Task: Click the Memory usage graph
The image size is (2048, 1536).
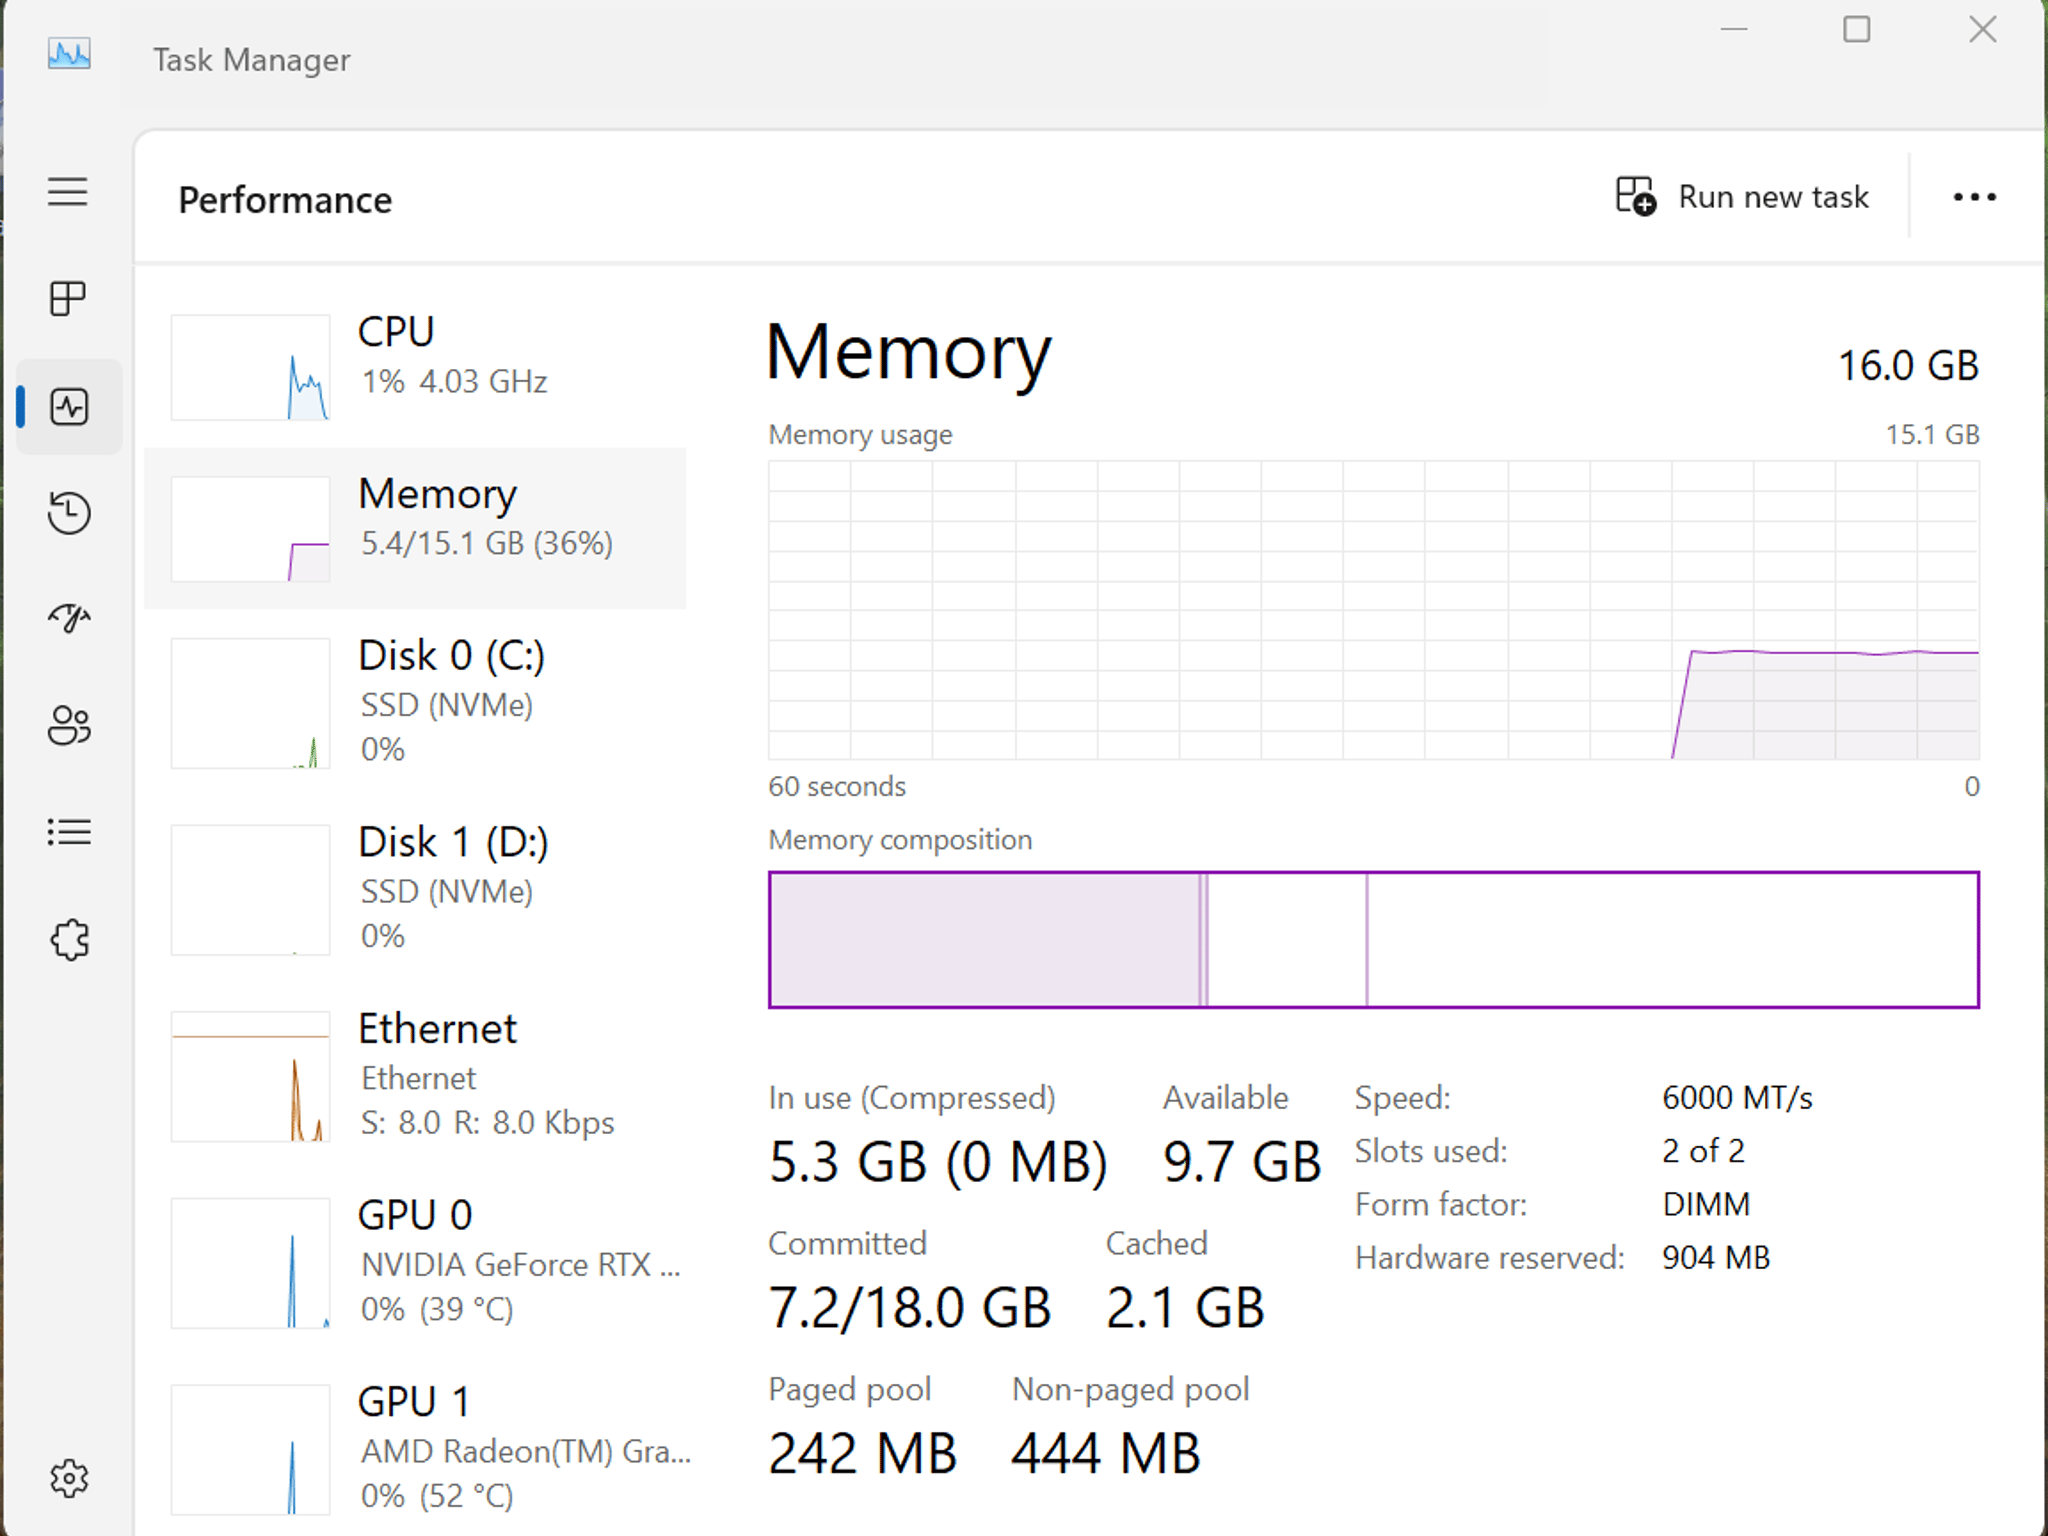Action: [x=1373, y=610]
